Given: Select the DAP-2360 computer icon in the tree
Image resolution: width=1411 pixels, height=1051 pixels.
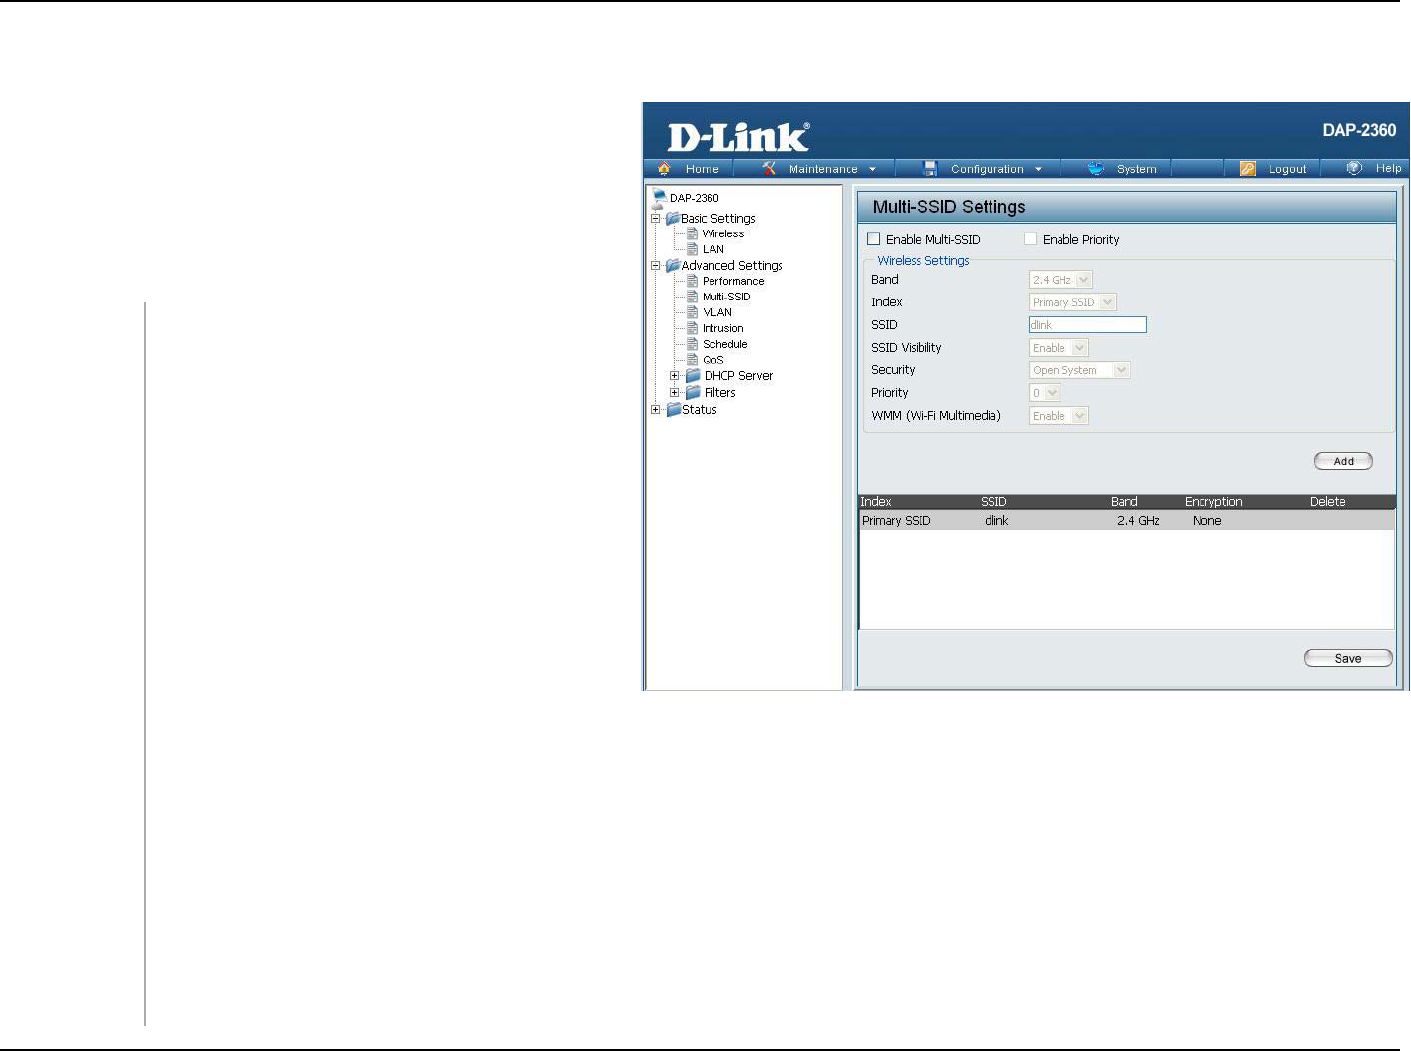Looking at the screenshot, I should [x=659, y=197].
